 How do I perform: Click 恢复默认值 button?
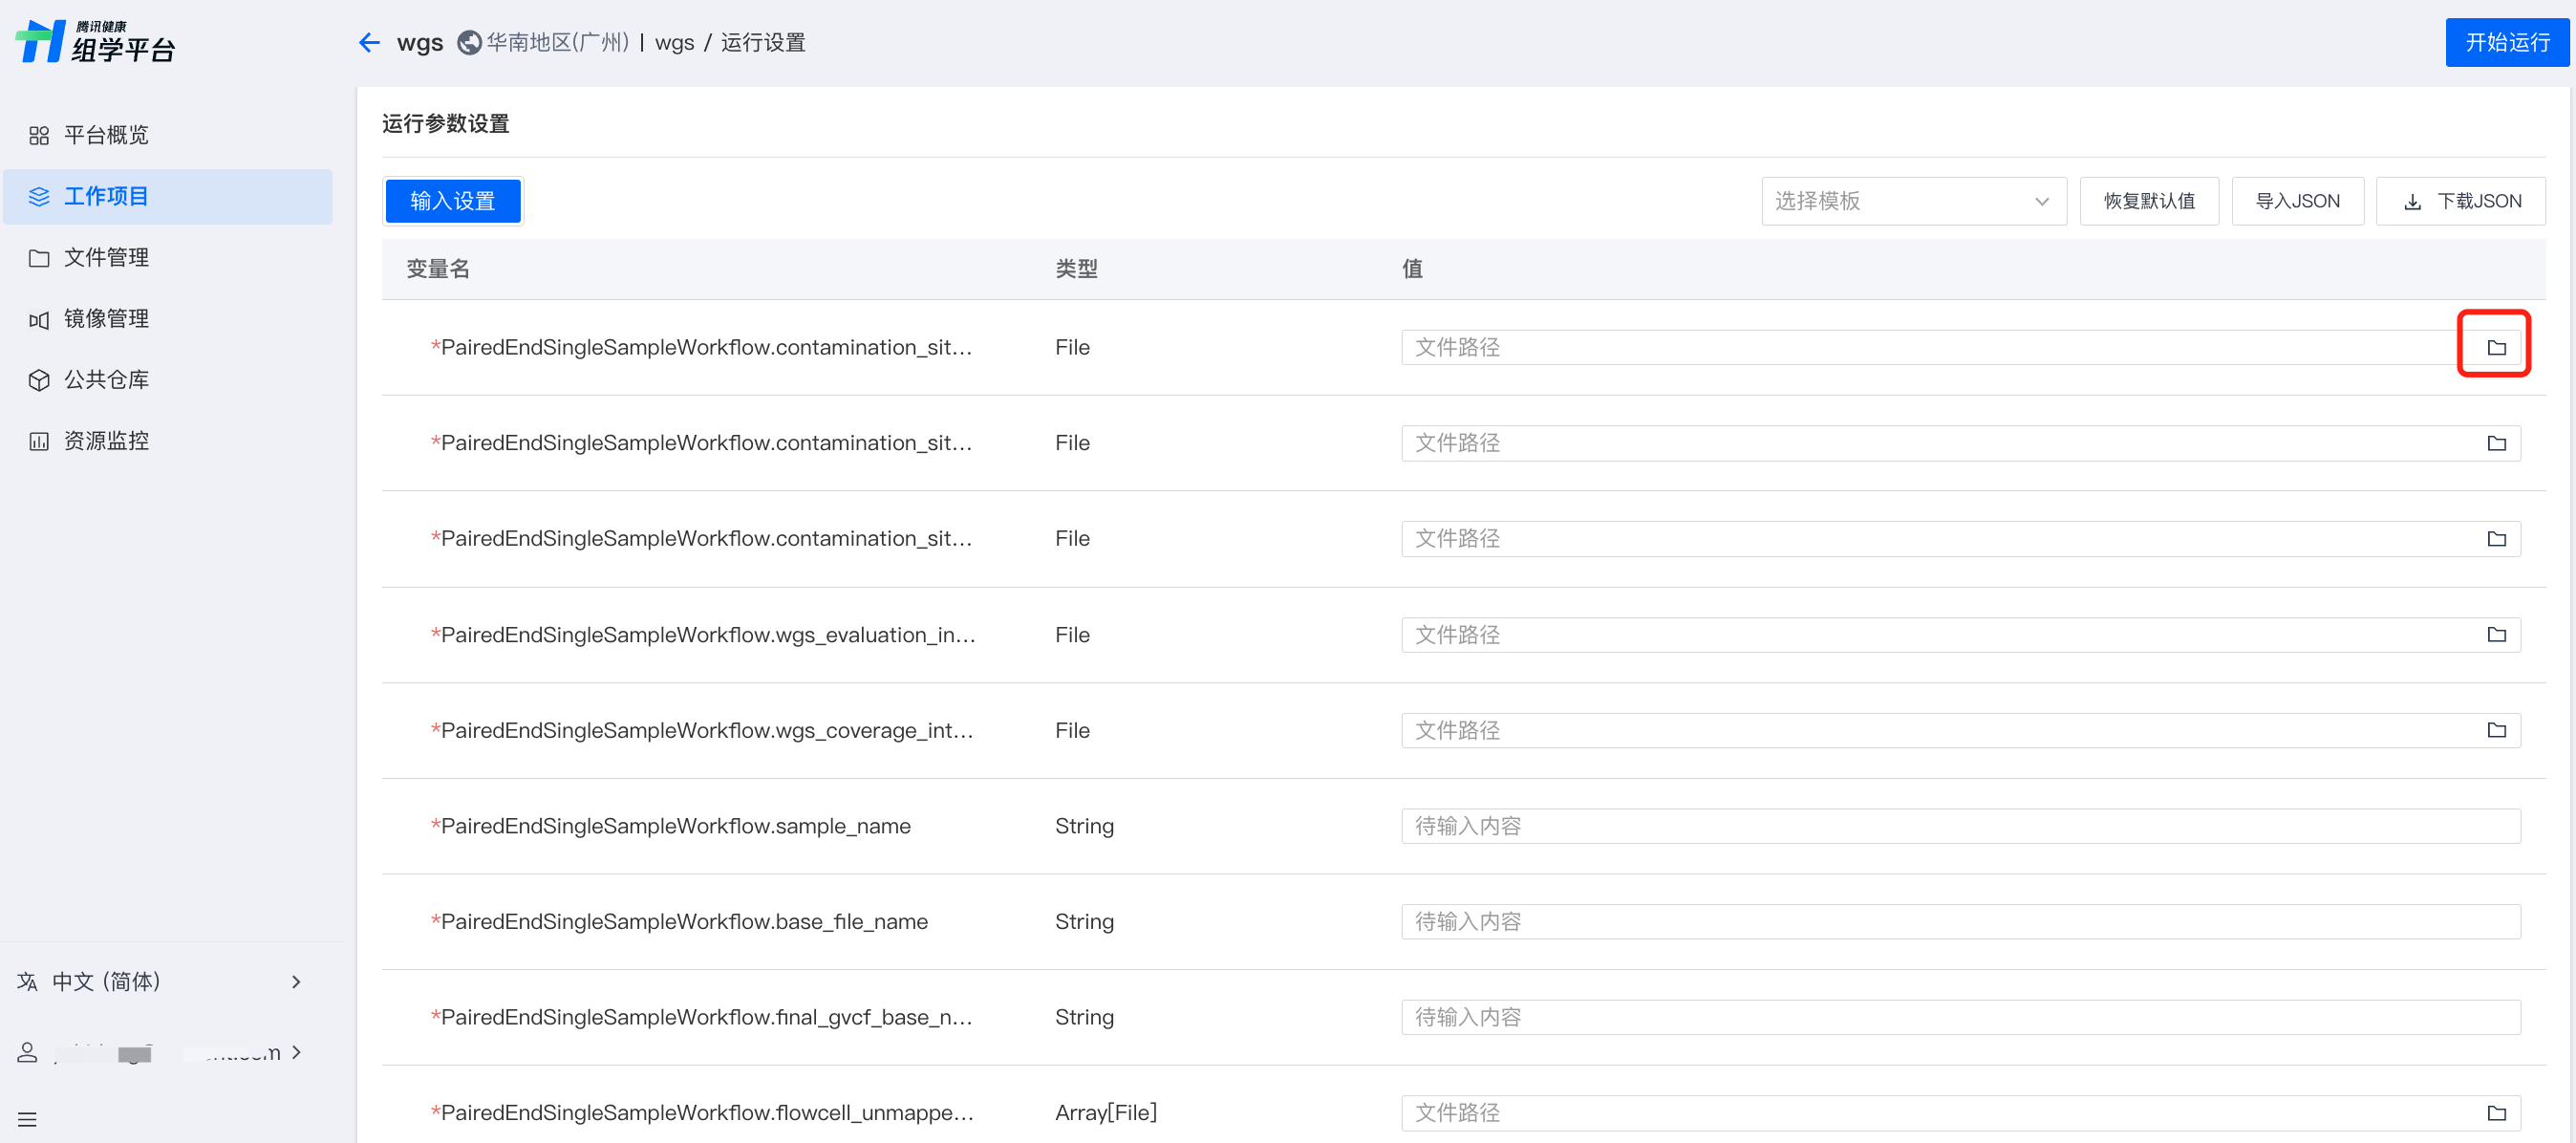click(x=2149, y=201)
